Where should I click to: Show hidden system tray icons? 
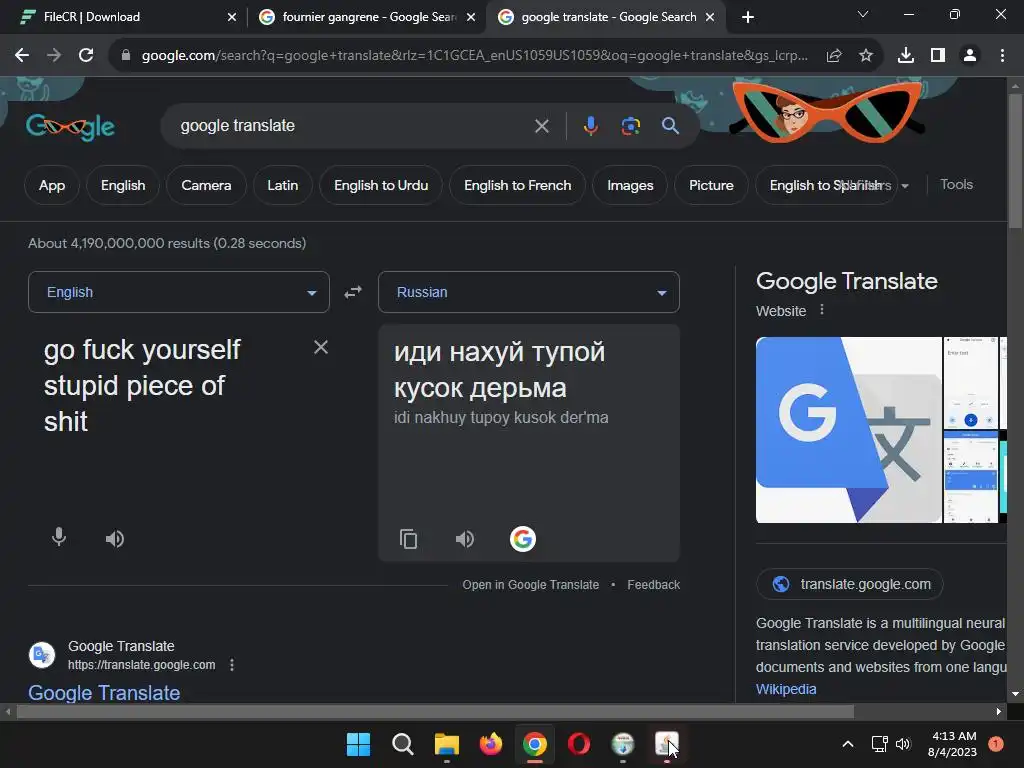tap(848, 744)
